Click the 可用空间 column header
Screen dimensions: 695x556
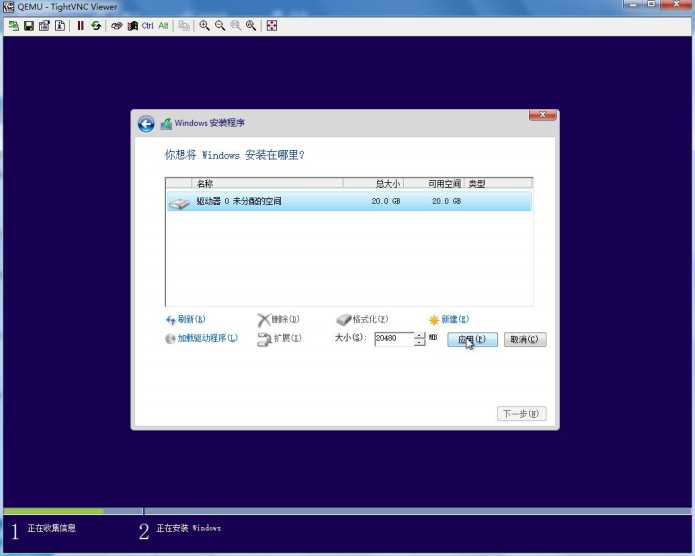[x=433, y=183]
